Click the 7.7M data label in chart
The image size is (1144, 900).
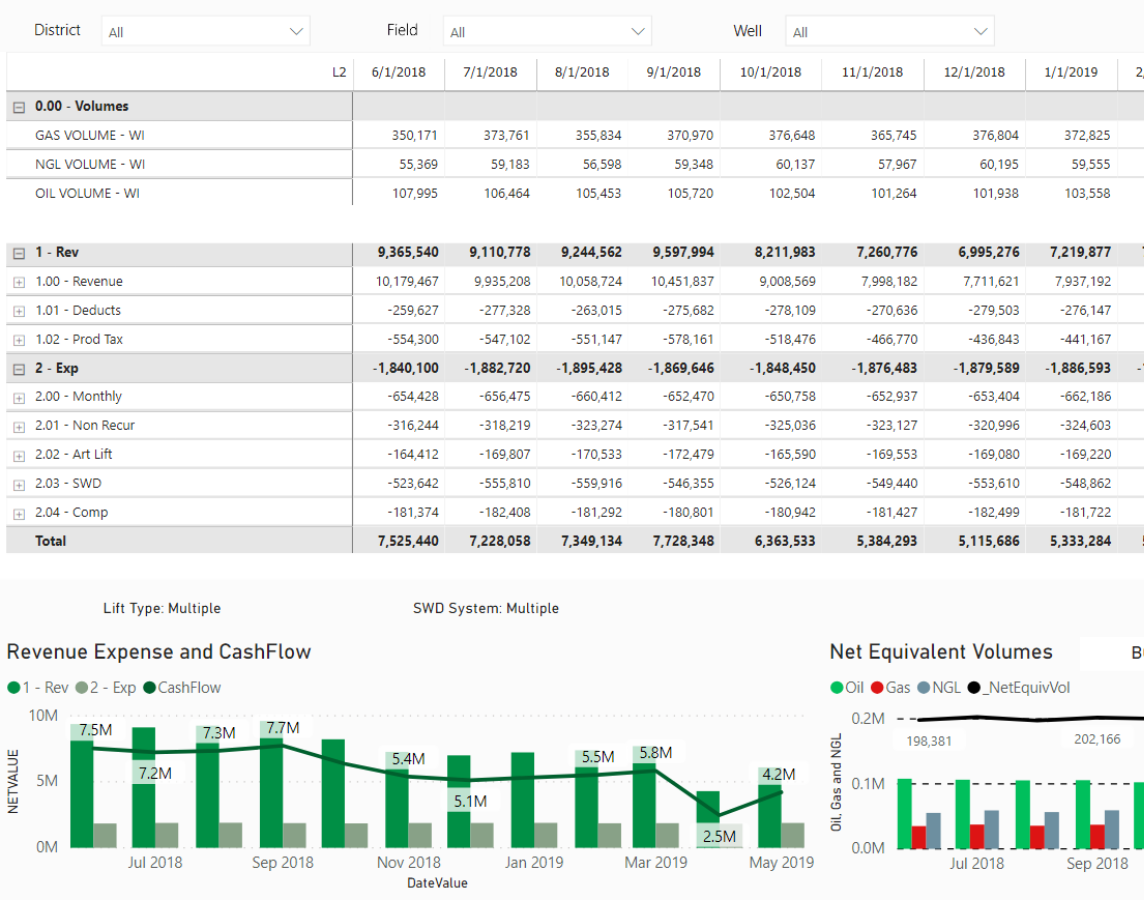click(283, 728)
